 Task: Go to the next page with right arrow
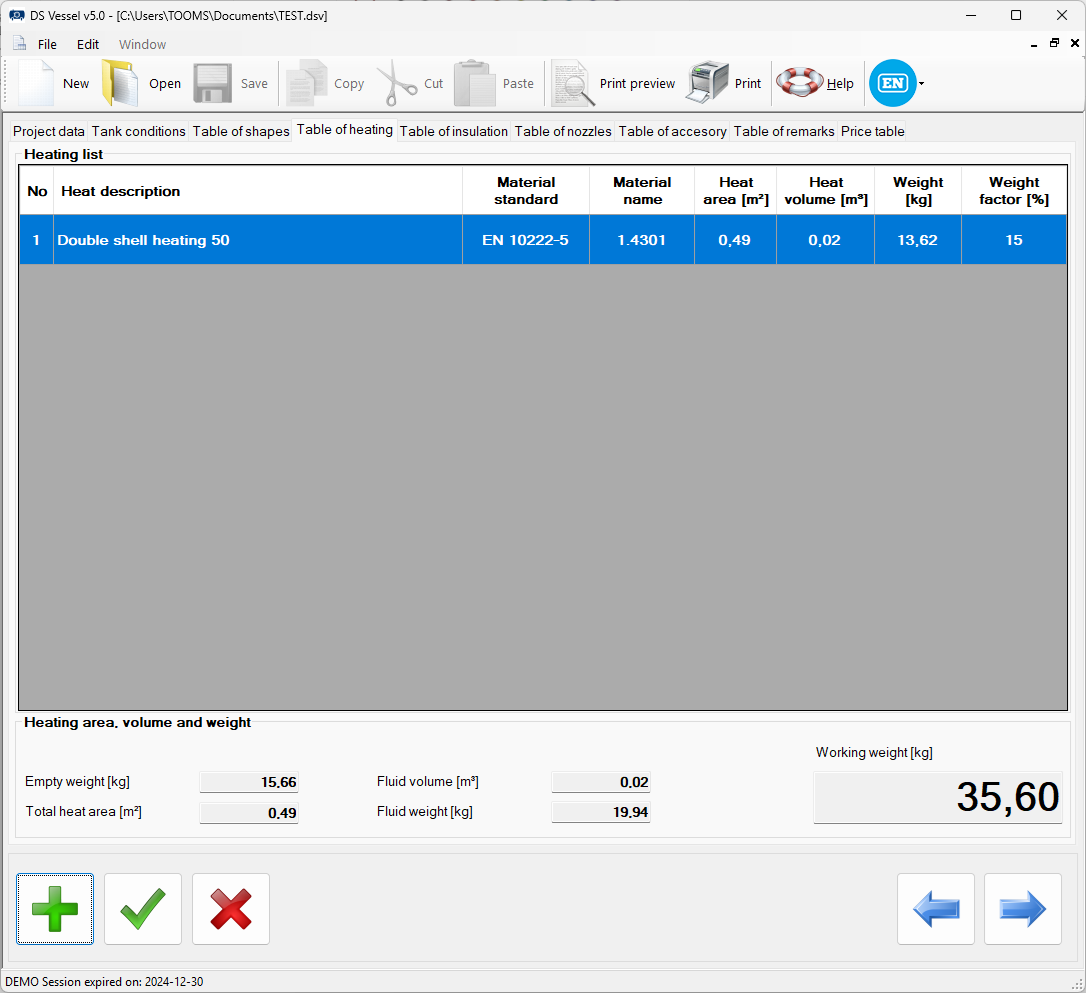coord(1023,909)
